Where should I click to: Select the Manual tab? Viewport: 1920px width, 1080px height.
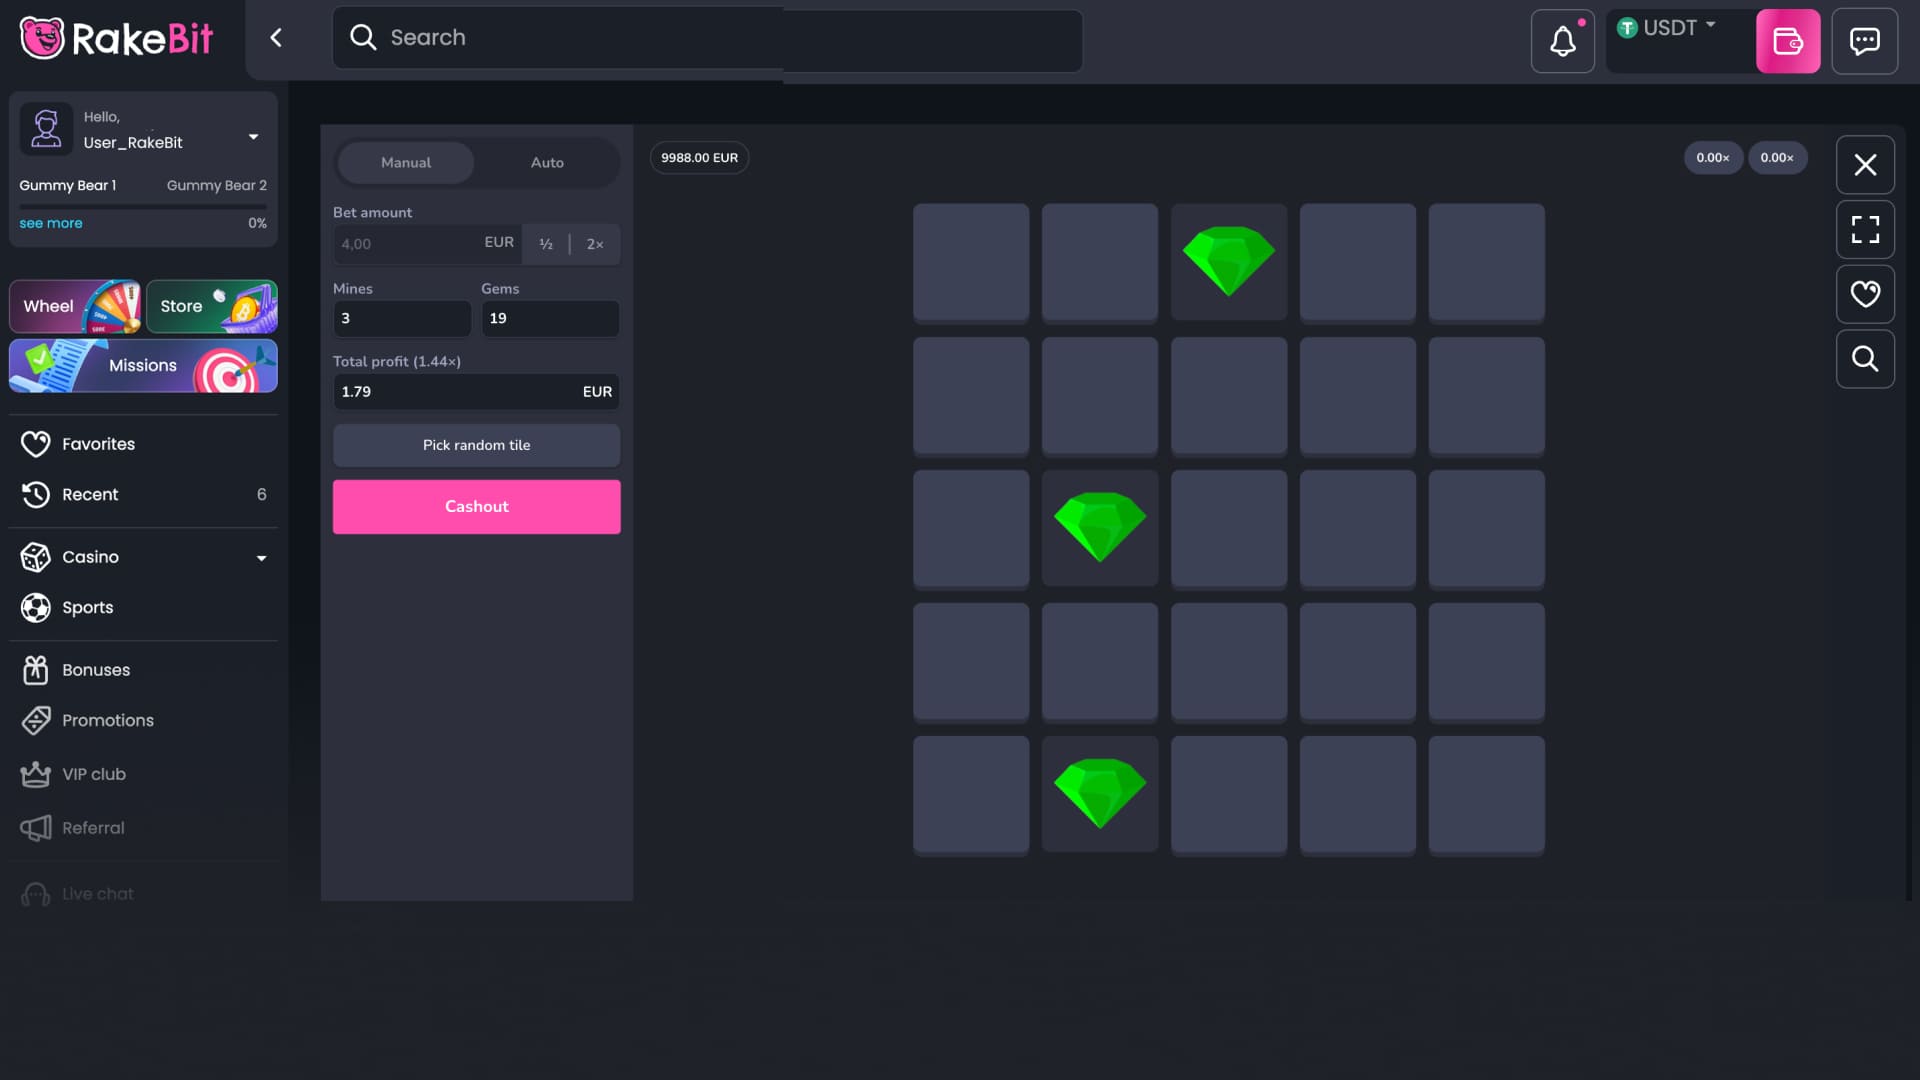406,162
